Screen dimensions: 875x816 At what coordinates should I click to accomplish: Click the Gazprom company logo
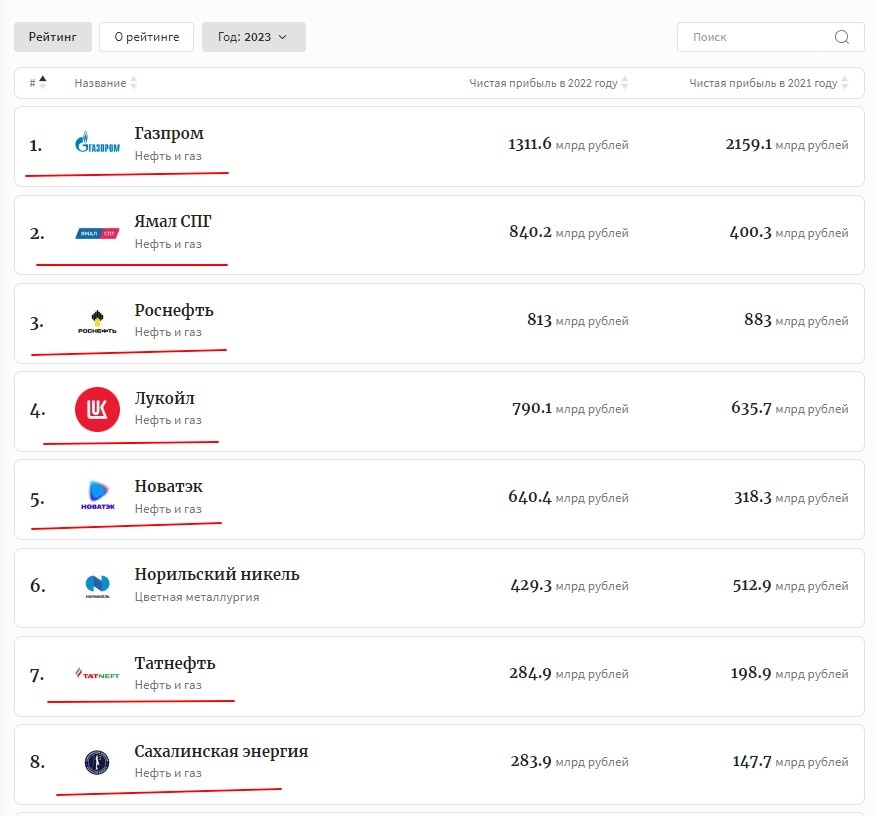[x=97, y=143]
